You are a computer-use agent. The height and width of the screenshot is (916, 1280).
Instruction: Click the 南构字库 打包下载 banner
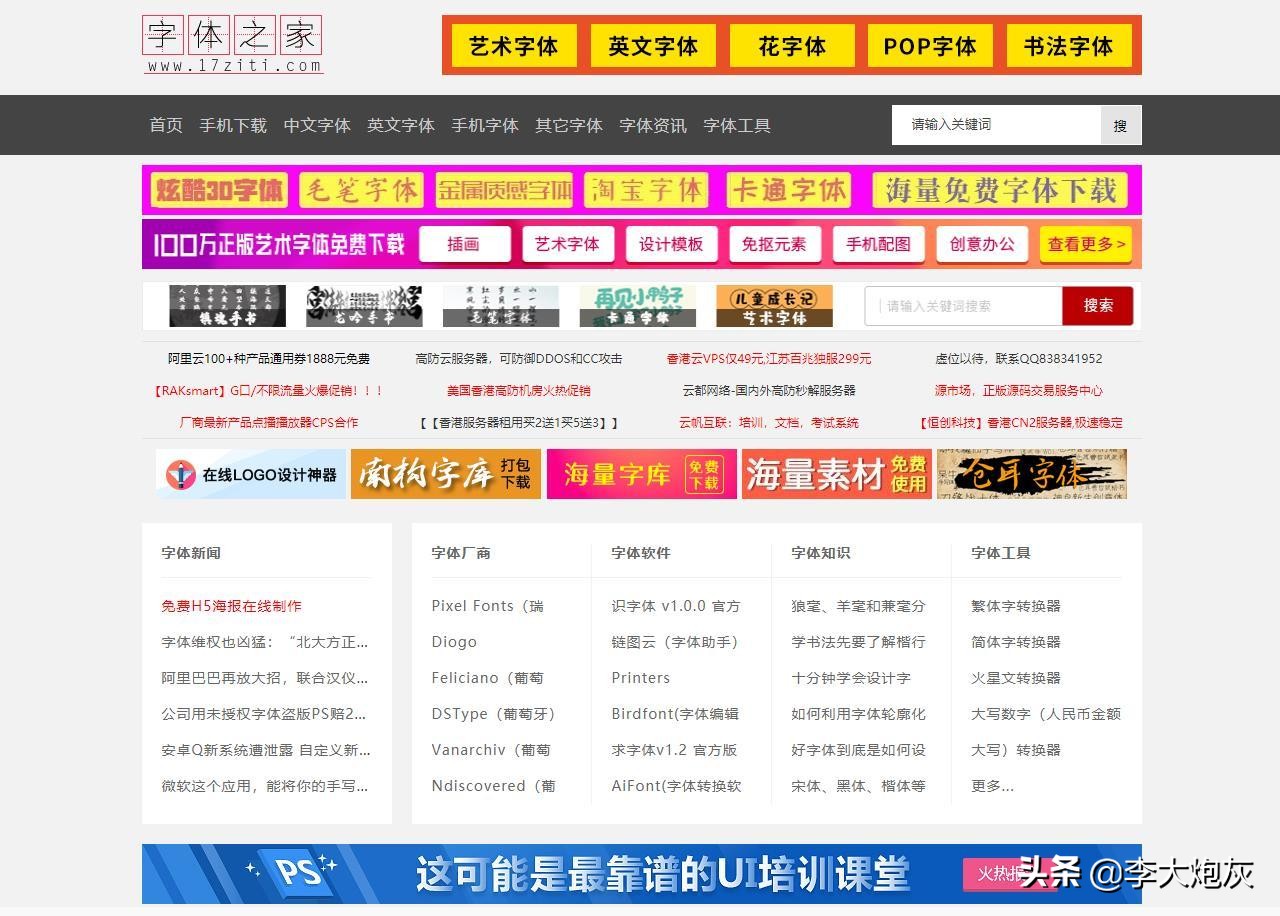446,474
